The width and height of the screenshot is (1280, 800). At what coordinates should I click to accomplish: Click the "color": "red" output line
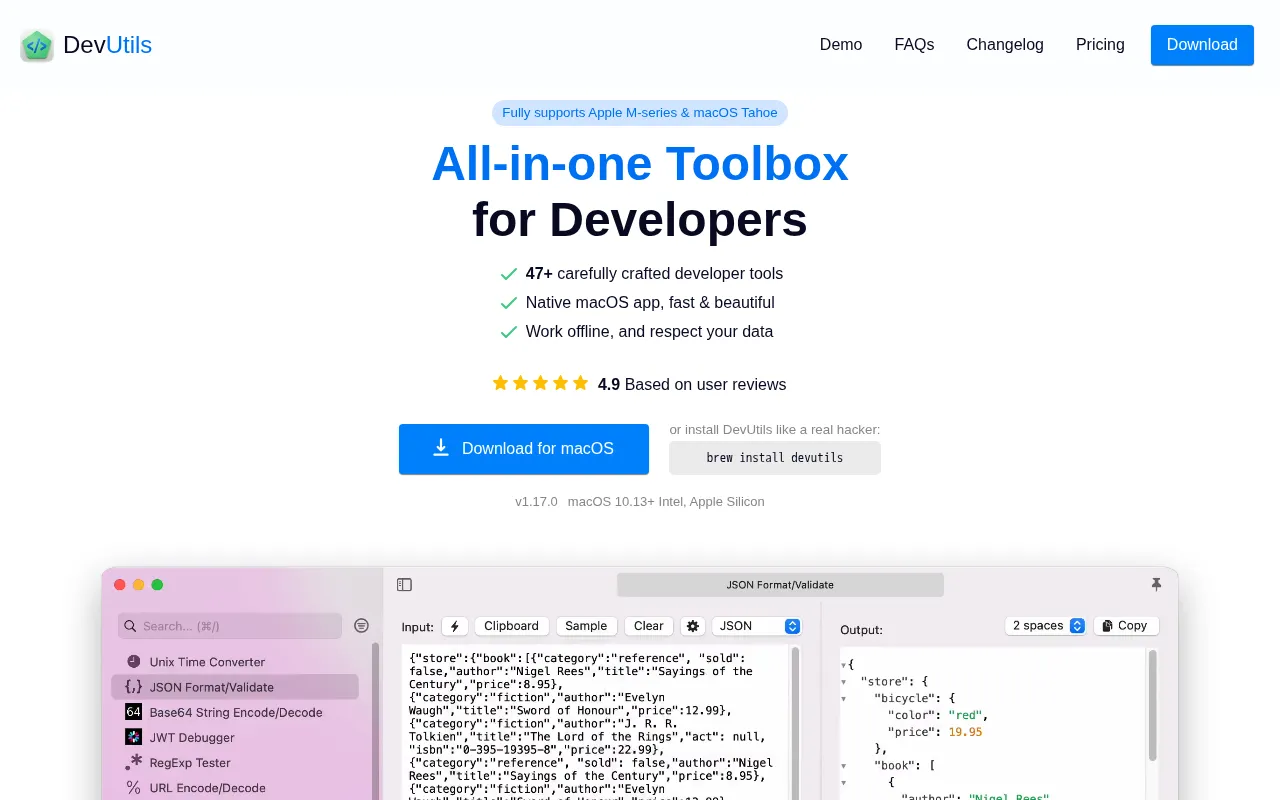tap(938, 715)
